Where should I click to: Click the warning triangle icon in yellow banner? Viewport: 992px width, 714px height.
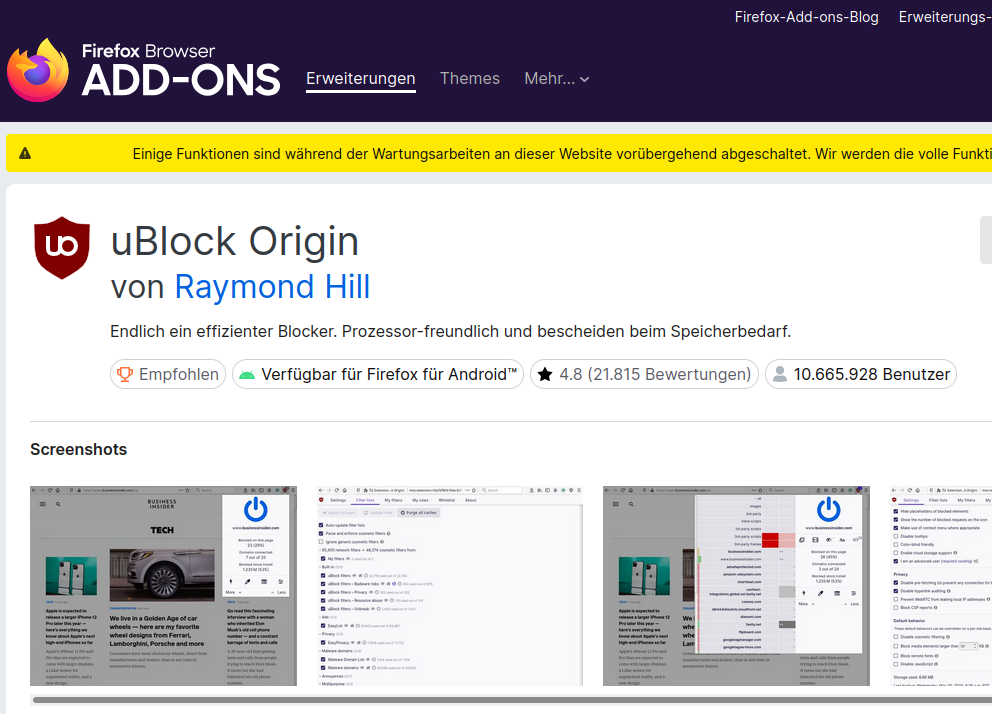click(x=25, y=153)
